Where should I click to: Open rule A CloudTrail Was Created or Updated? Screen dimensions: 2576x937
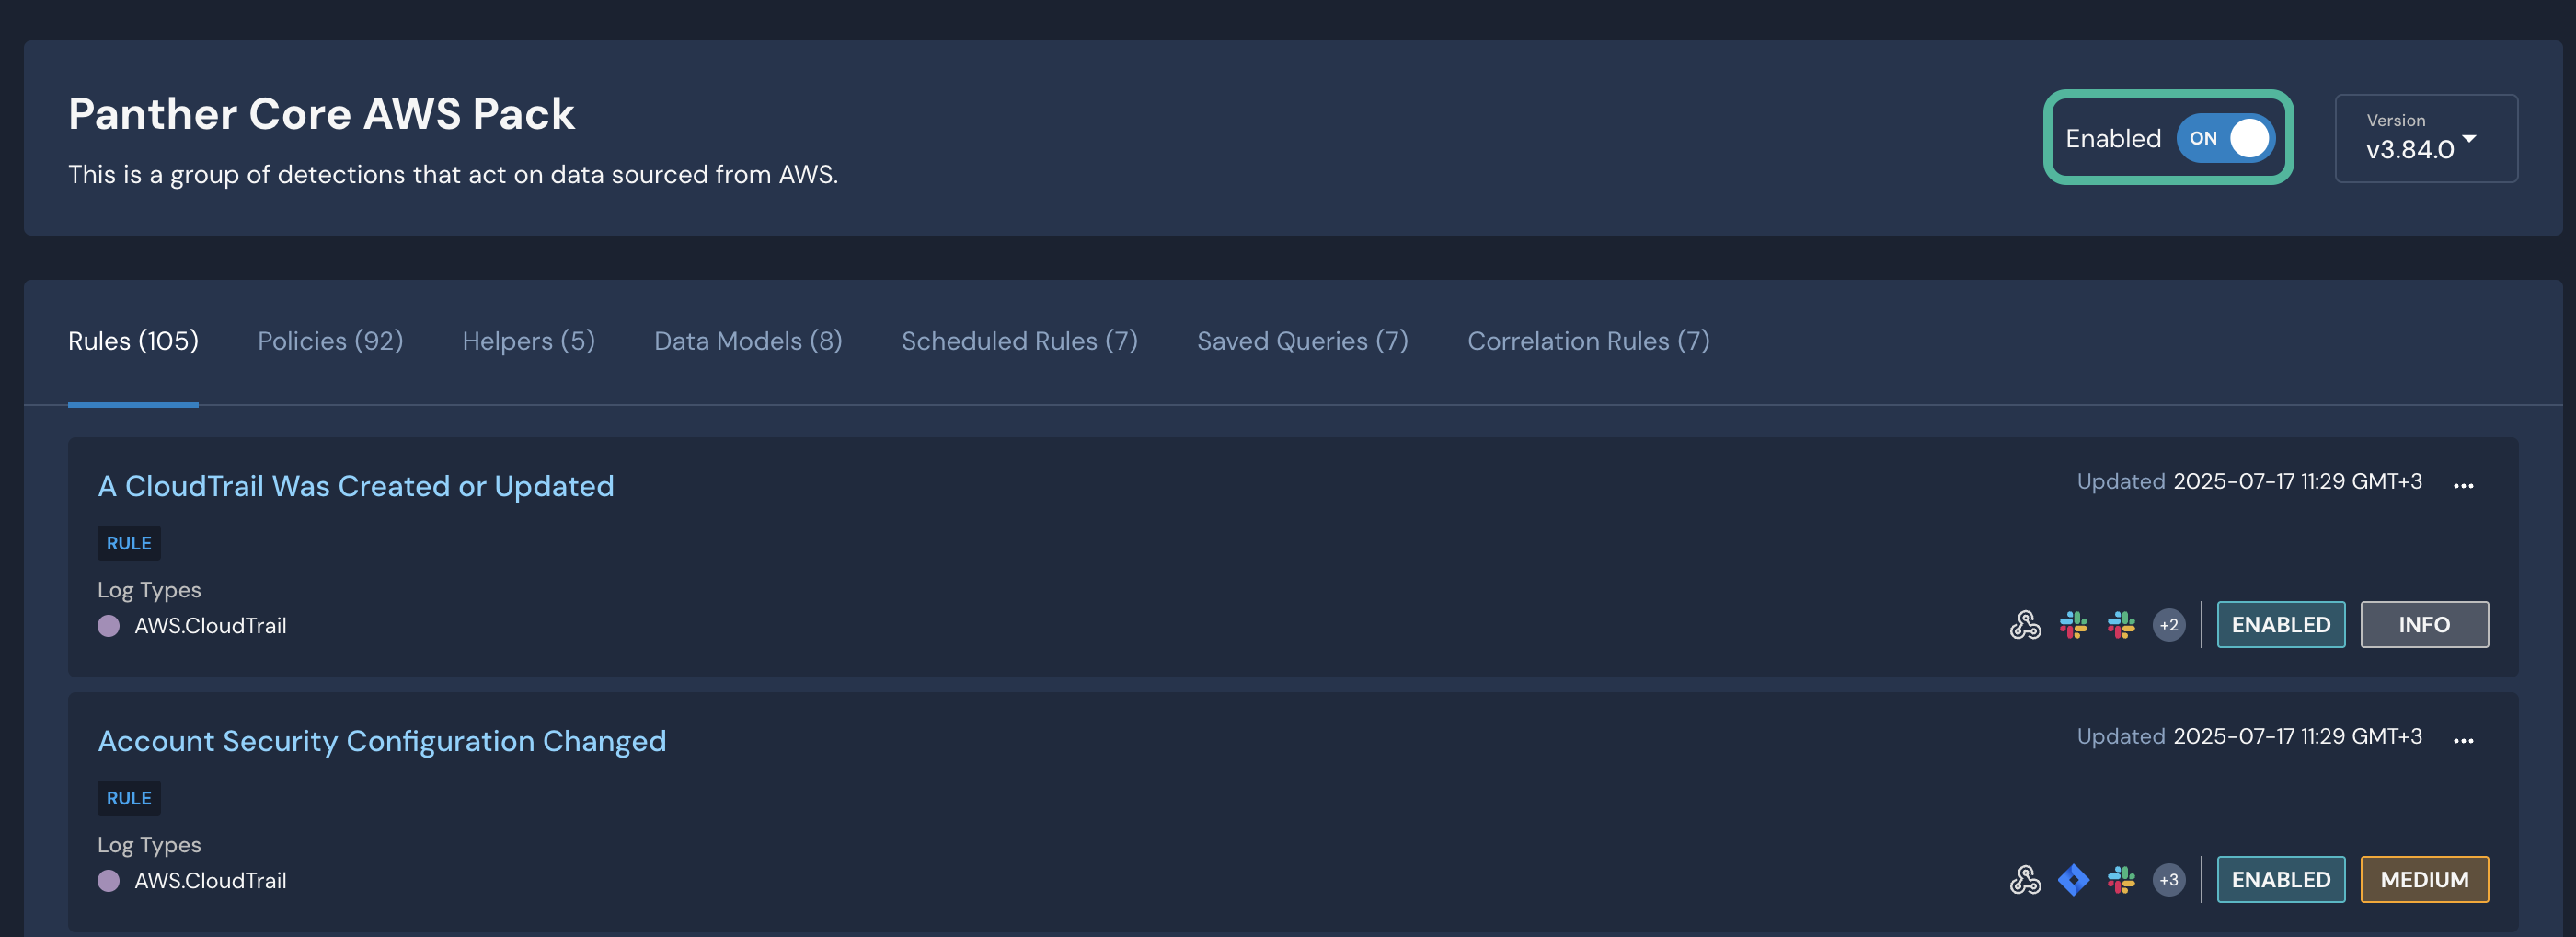(x=356, y=487)
